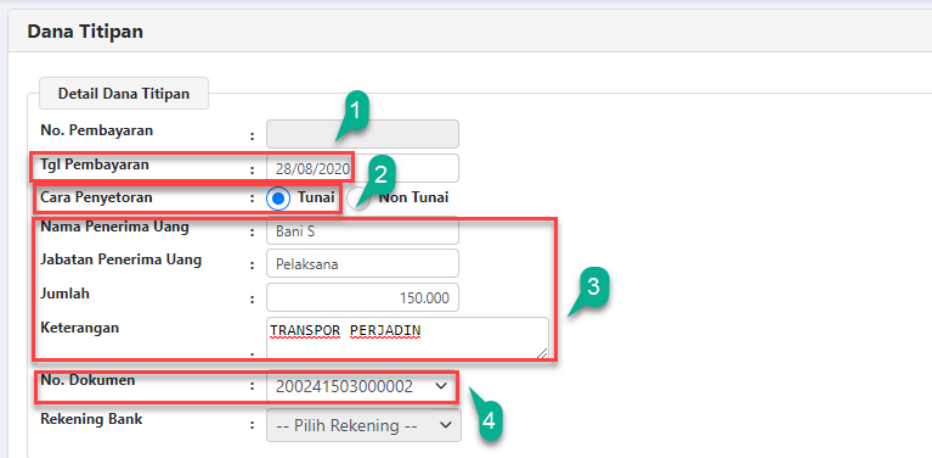Click the Rekening Bank chevron arrow
This screenshot has width=932, height=458.
(x=445, y=426)
